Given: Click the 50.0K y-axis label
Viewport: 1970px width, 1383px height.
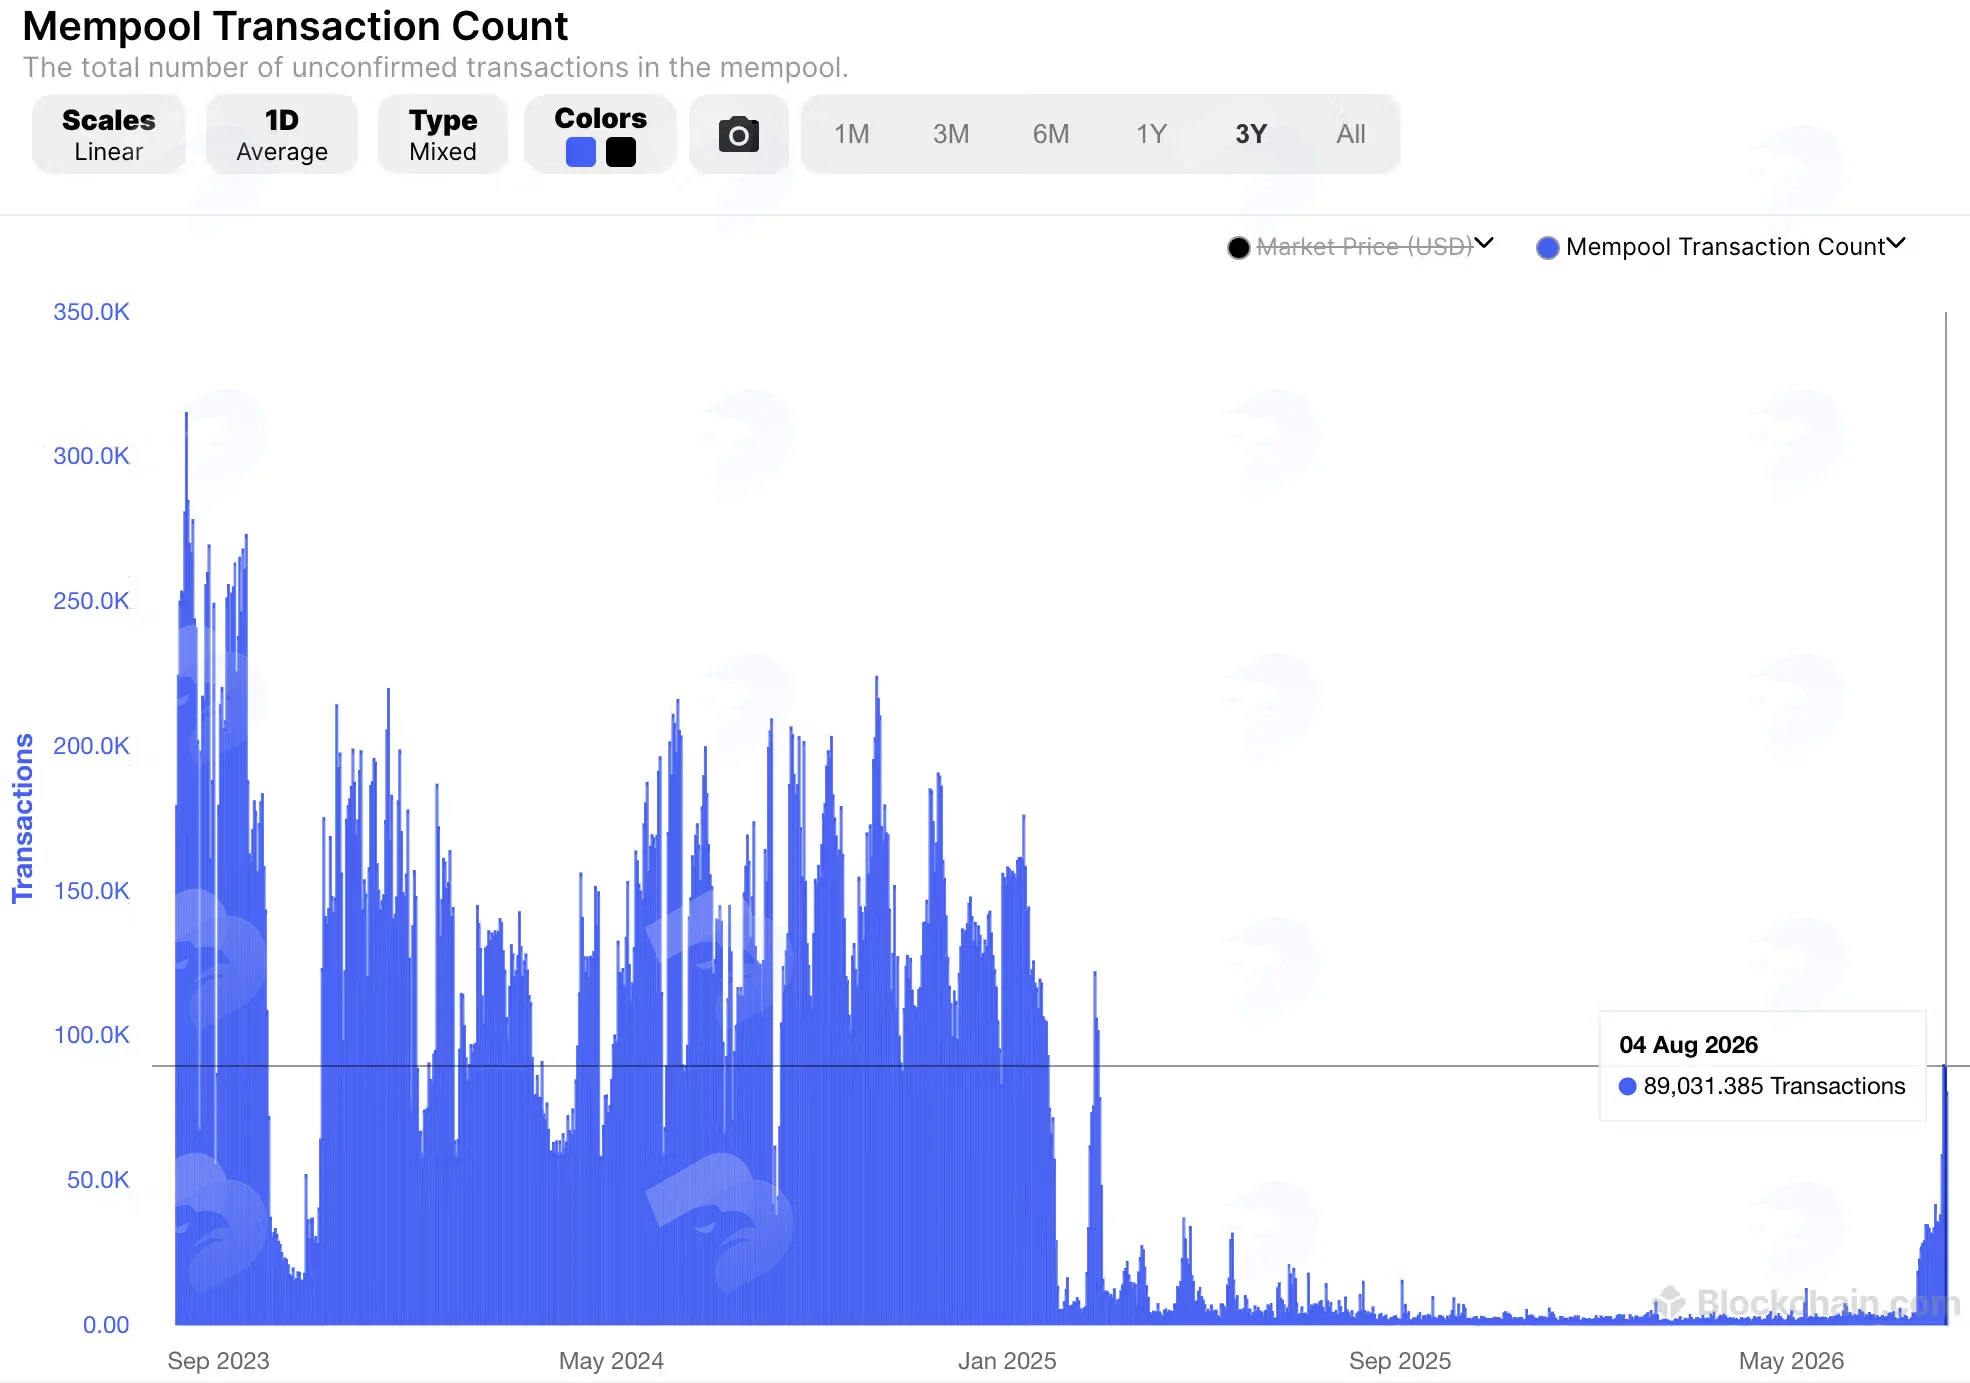Looking at the screenshot, I should (x=98, y=1180).
